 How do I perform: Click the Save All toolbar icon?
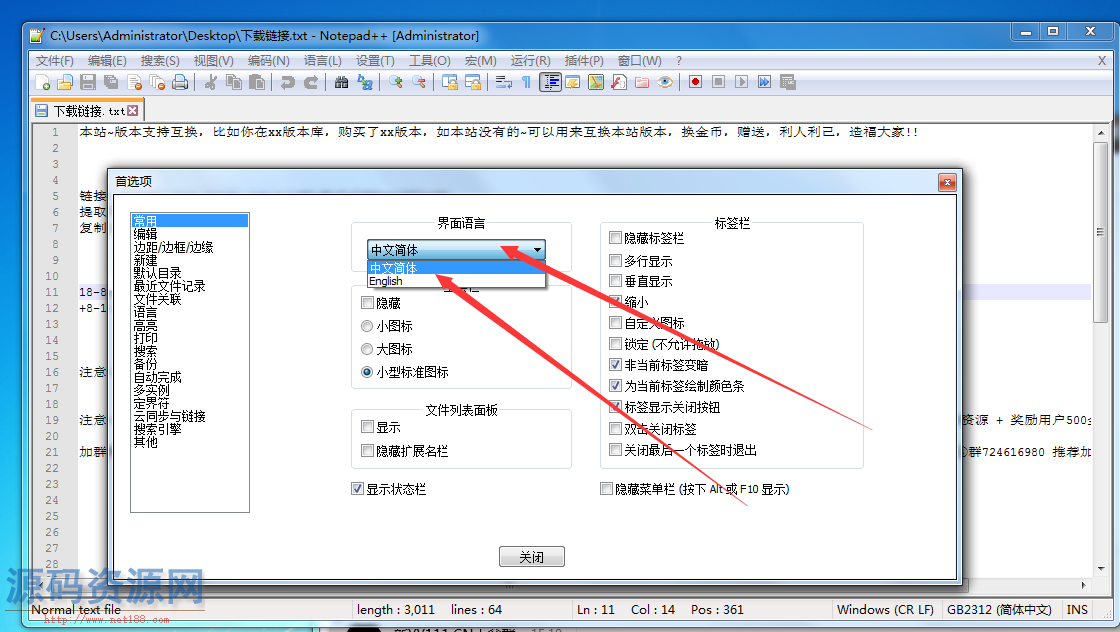tap(111, 82)
